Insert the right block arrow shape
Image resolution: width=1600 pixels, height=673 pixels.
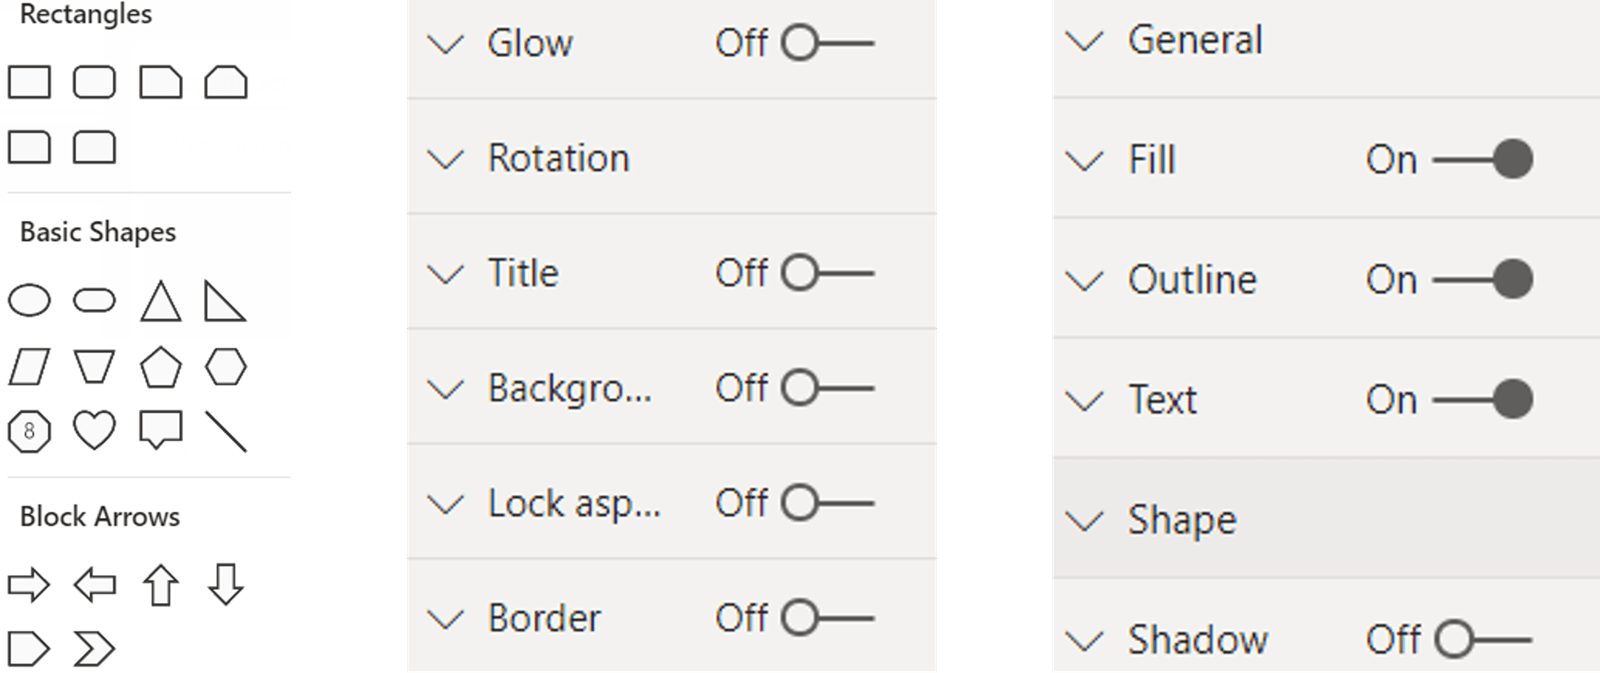tap(29, 584)
